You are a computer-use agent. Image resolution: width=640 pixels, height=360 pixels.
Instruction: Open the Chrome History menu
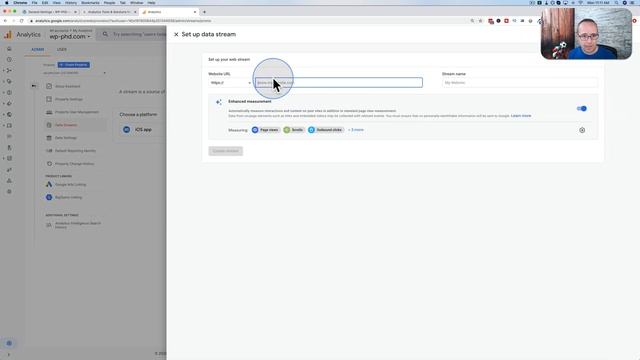[x=71, y=3]
